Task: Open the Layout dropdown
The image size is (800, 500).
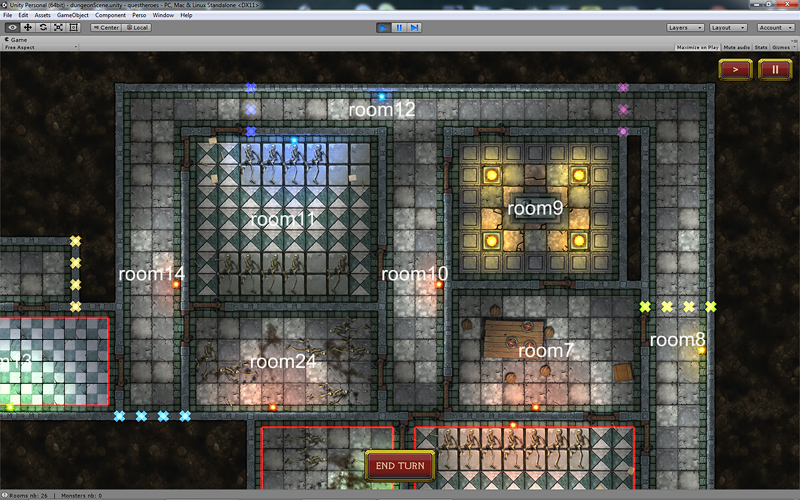Action: (728, 27)
